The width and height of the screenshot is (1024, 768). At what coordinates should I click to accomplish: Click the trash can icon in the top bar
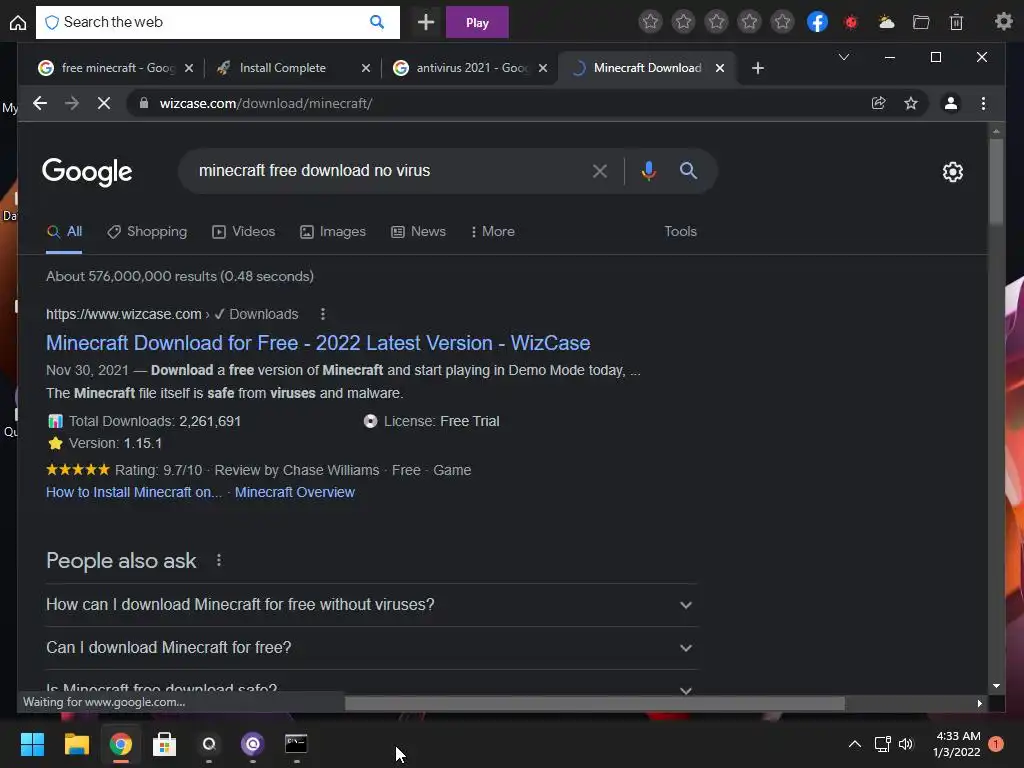pos(956,22)
